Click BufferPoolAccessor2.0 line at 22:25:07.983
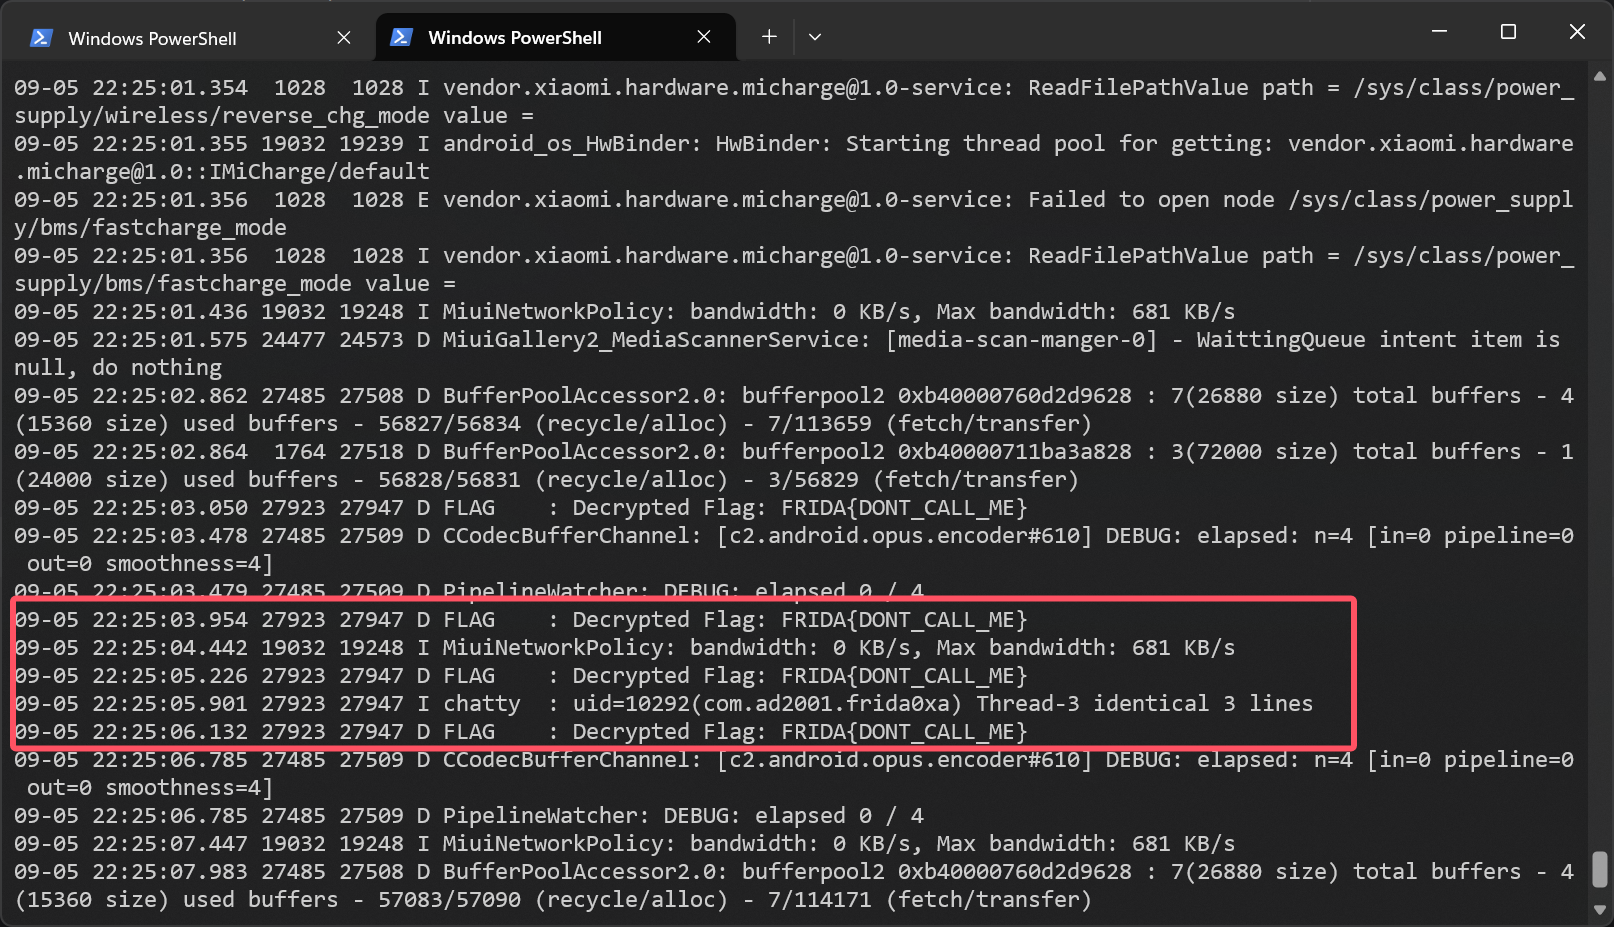 pyautogui.click(x=793, y=886)
